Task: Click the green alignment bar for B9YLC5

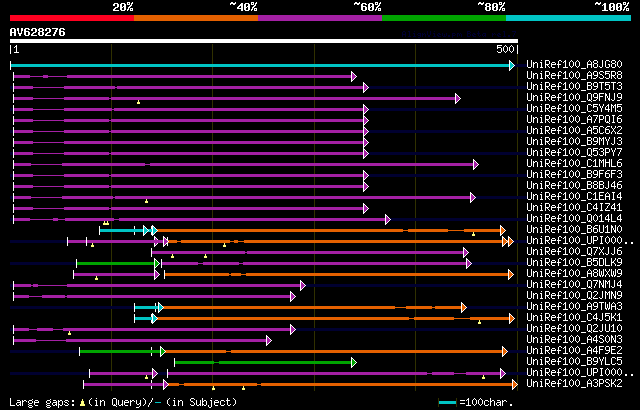Action: pos(263,363)
